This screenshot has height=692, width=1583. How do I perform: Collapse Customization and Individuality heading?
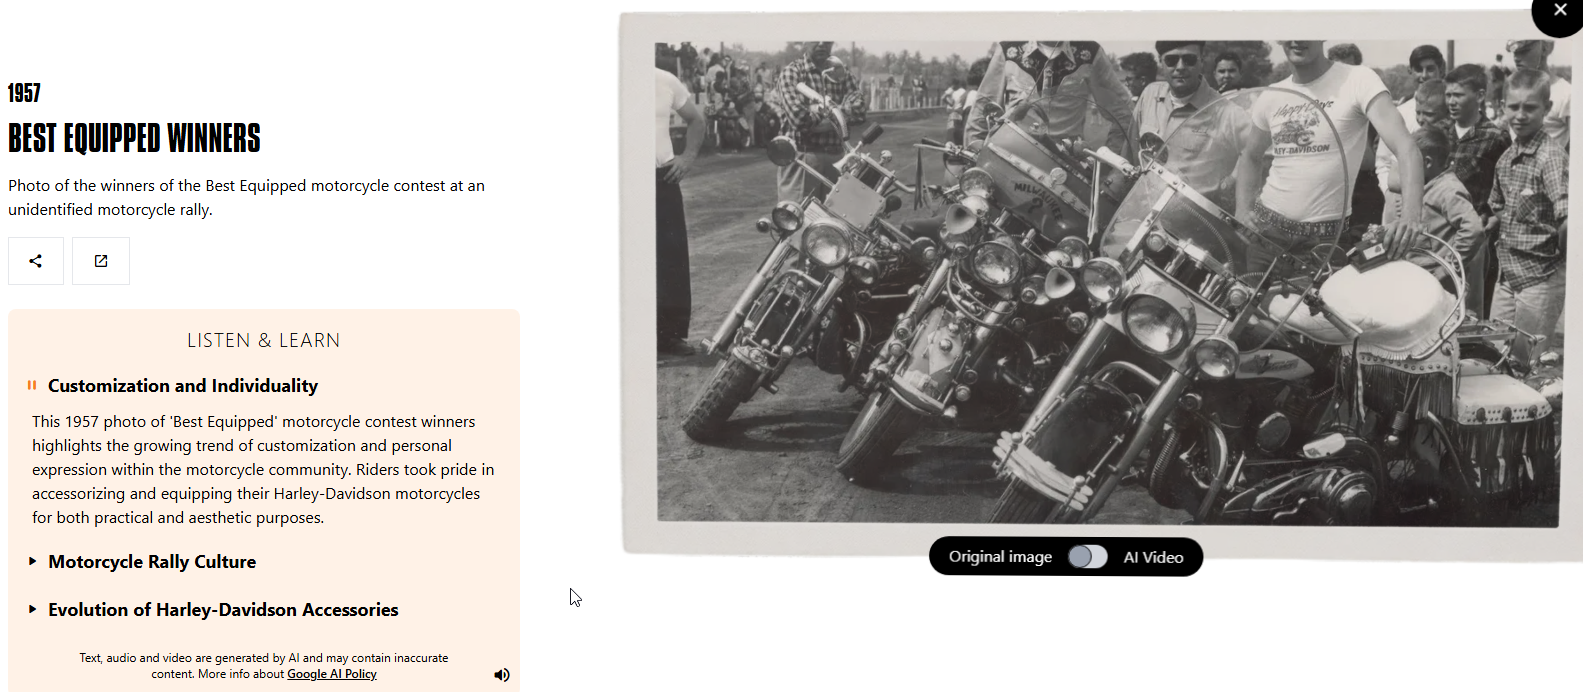[183, 386]
